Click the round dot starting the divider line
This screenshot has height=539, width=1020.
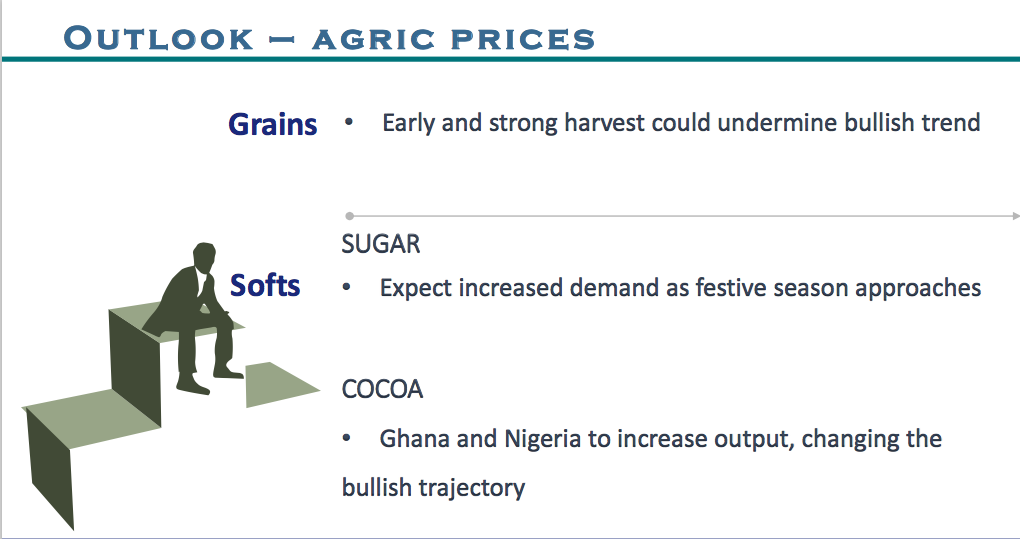[349, 215]
